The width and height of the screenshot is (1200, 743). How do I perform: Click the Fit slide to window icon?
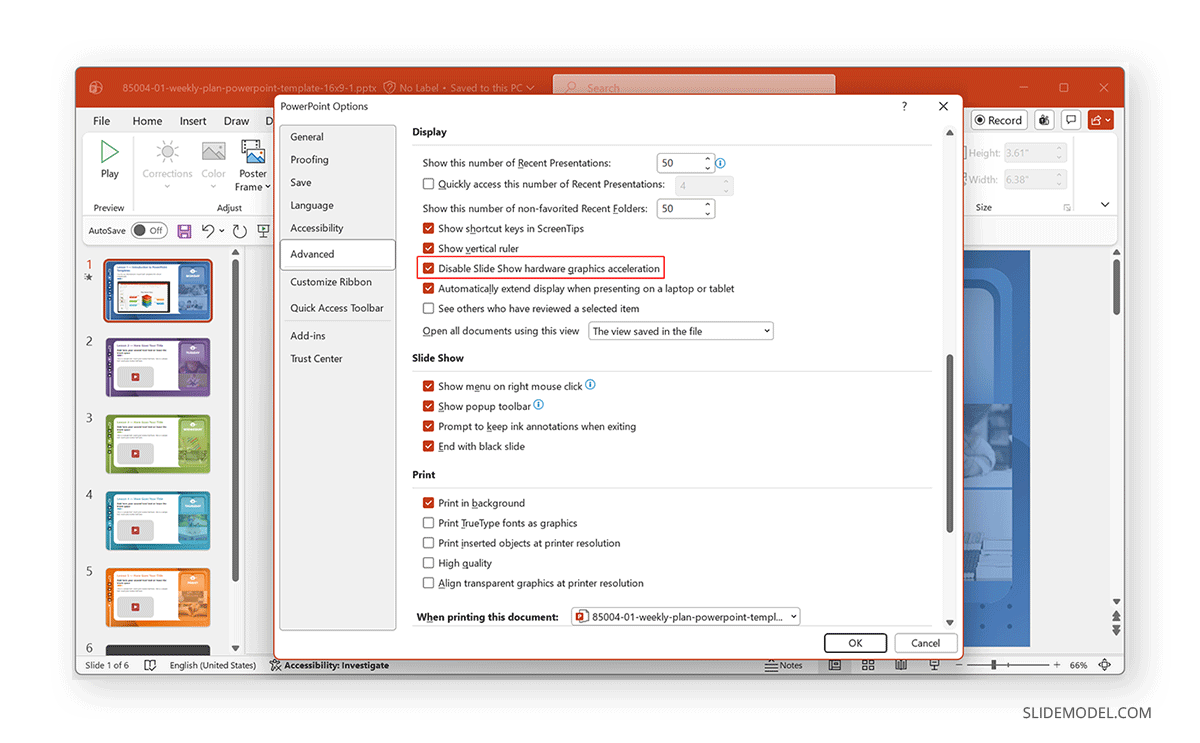tap(1104, 664)
